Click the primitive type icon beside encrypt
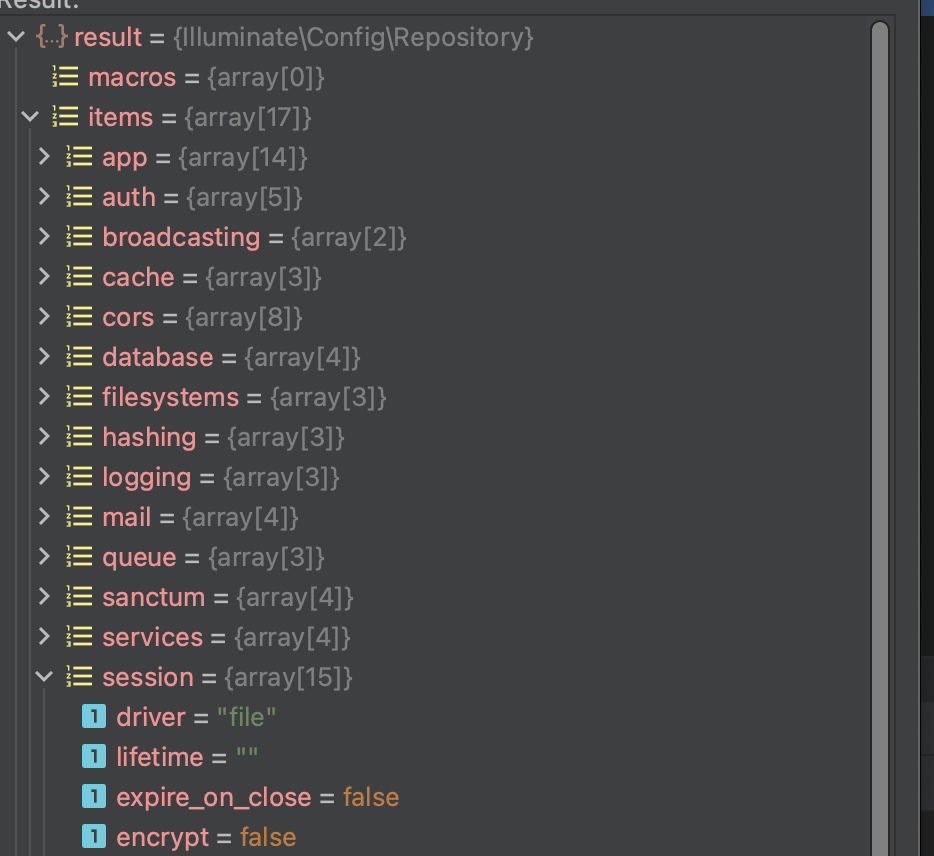The height and width of the screenshot is (856, 934). (94, 837)
